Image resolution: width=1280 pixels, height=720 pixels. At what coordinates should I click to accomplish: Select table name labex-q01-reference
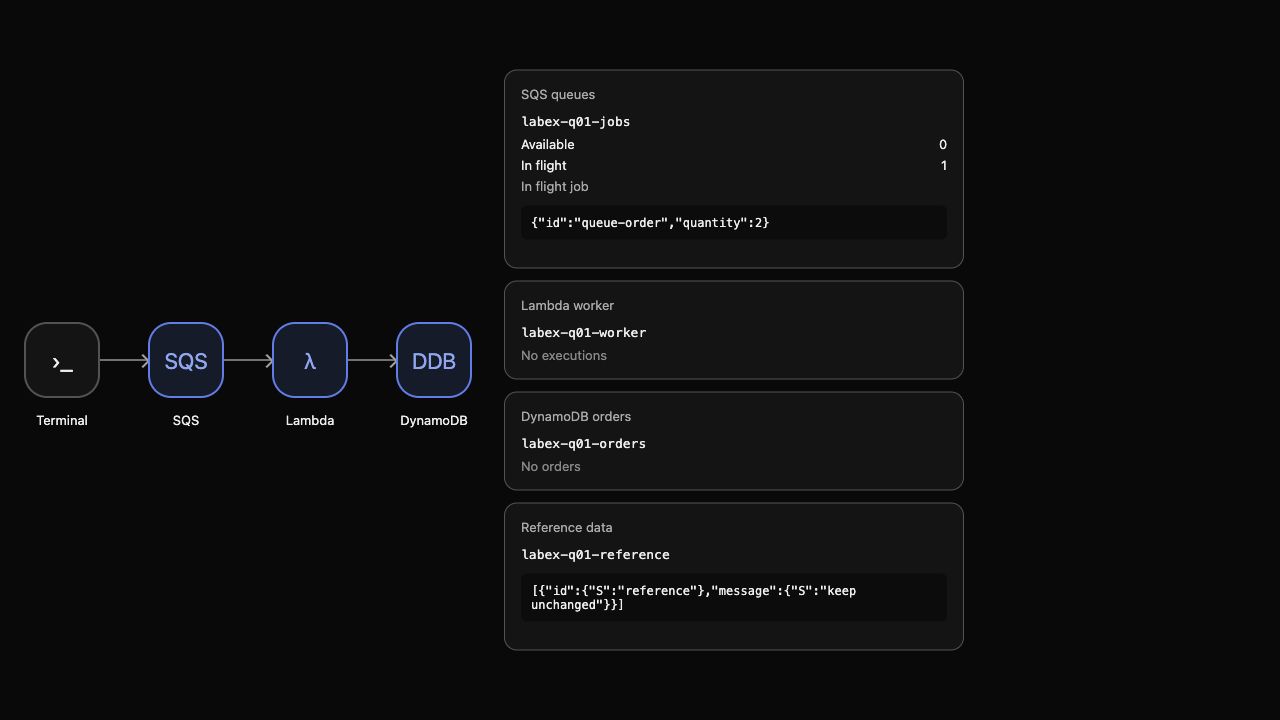click(596, 555)
